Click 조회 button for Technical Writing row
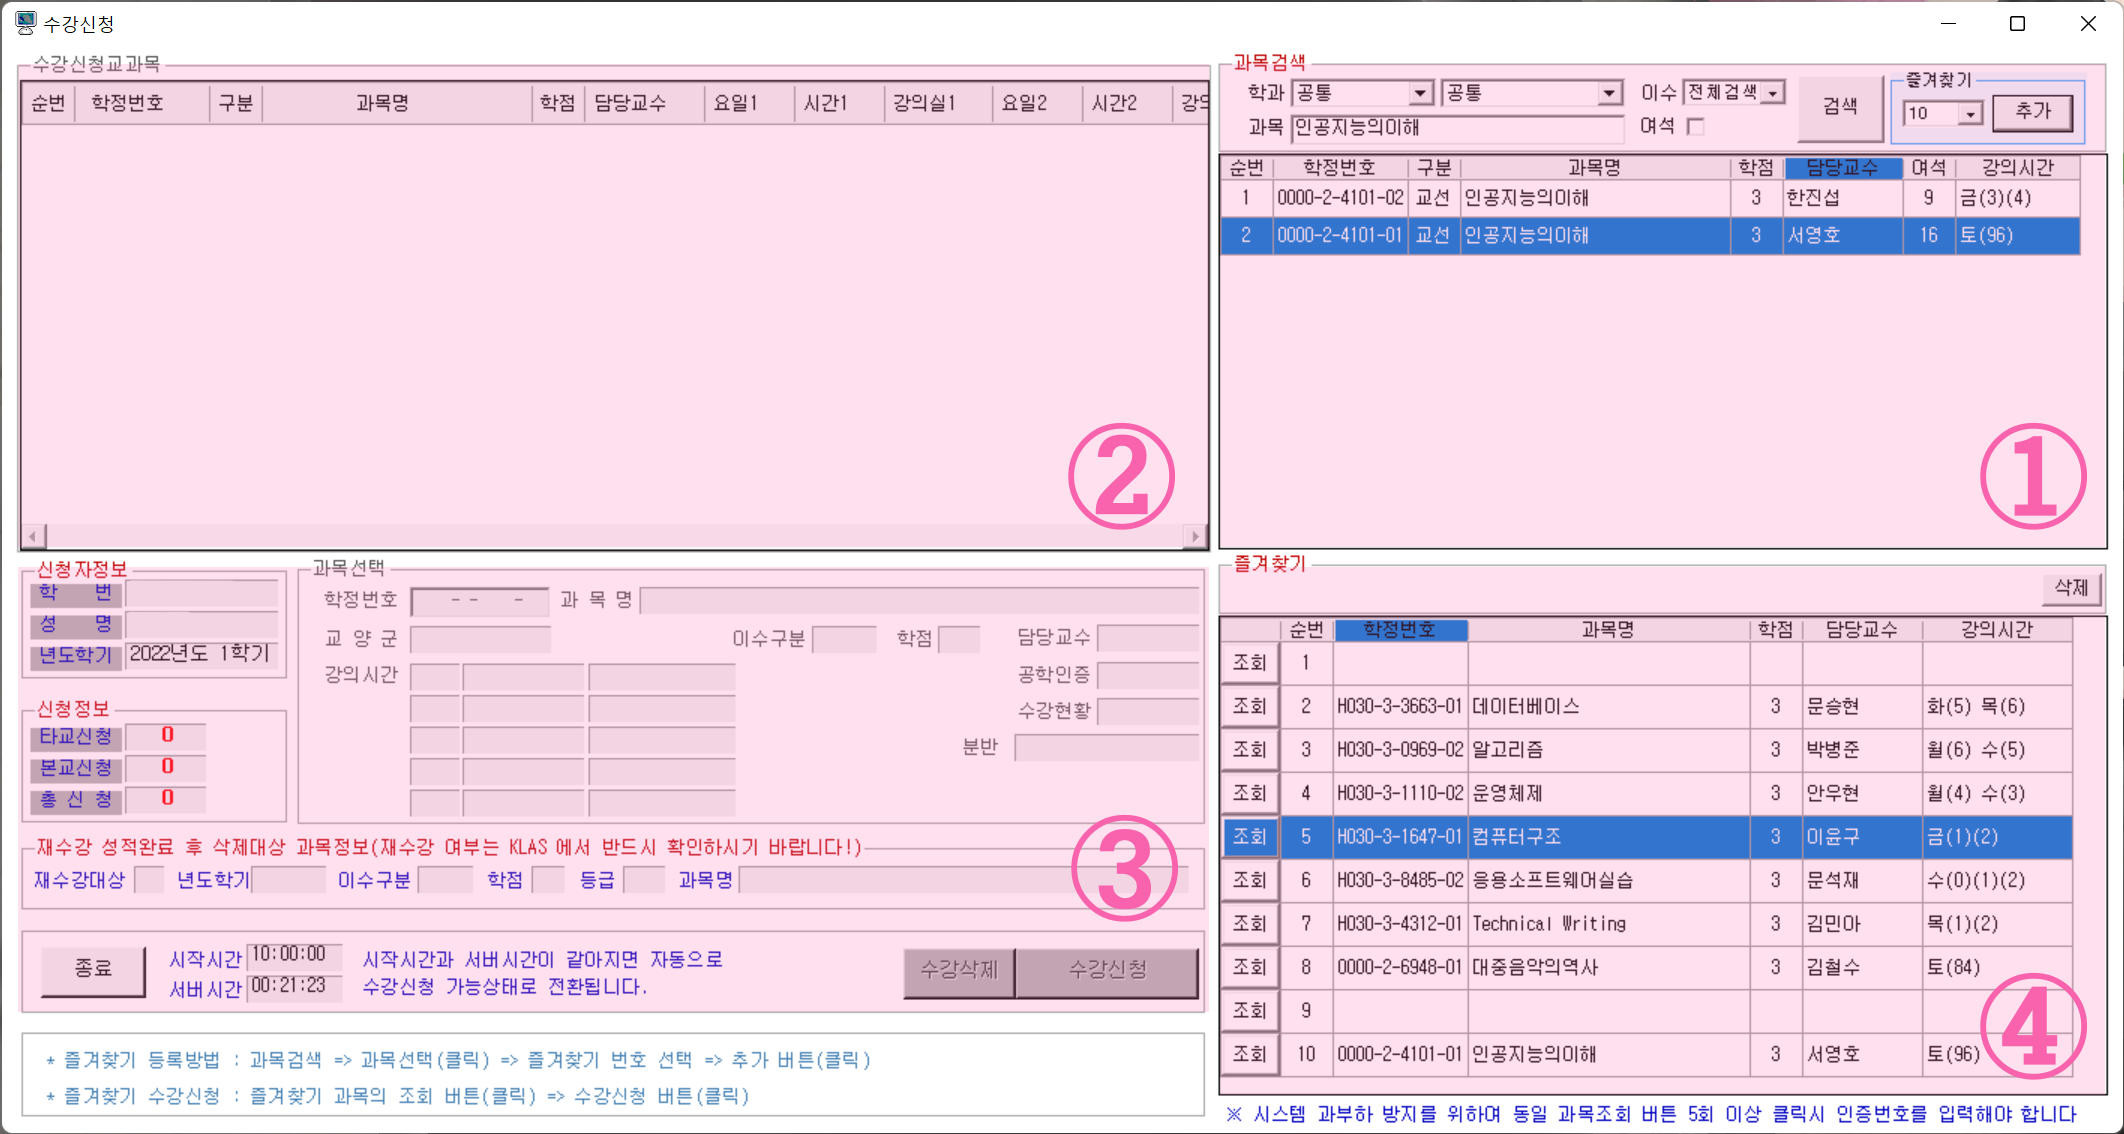This screenshot has height=1134, width=2124. tap(1250, 924)
